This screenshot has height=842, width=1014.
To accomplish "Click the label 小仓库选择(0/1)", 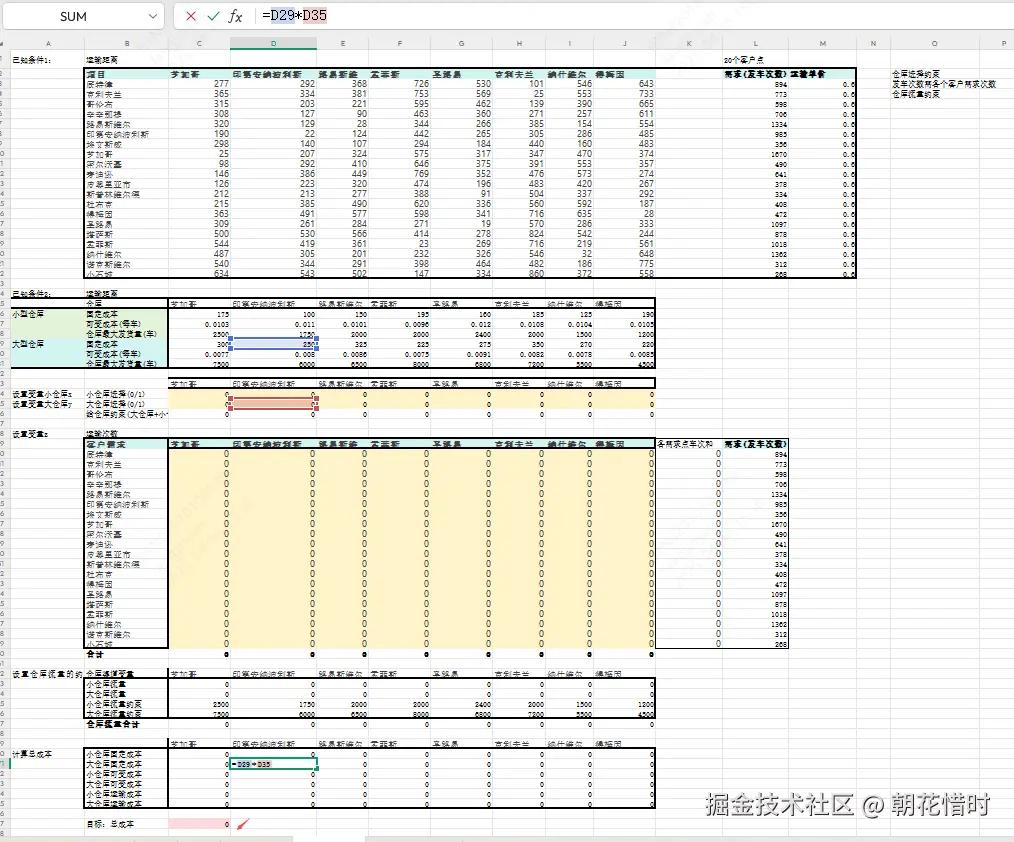I will coord(116,394).
